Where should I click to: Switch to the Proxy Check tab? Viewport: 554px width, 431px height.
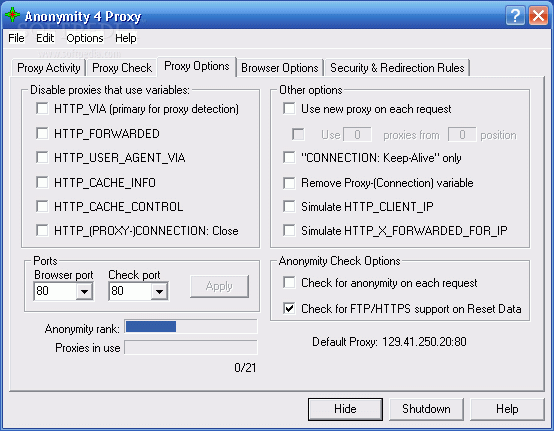point(122,67)
